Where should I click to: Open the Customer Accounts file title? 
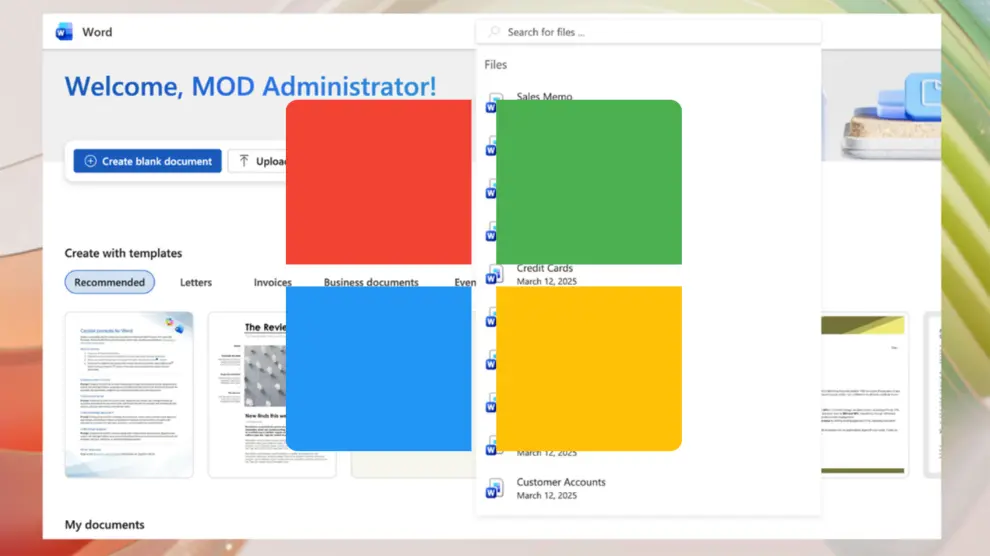[x=561, y=482]
